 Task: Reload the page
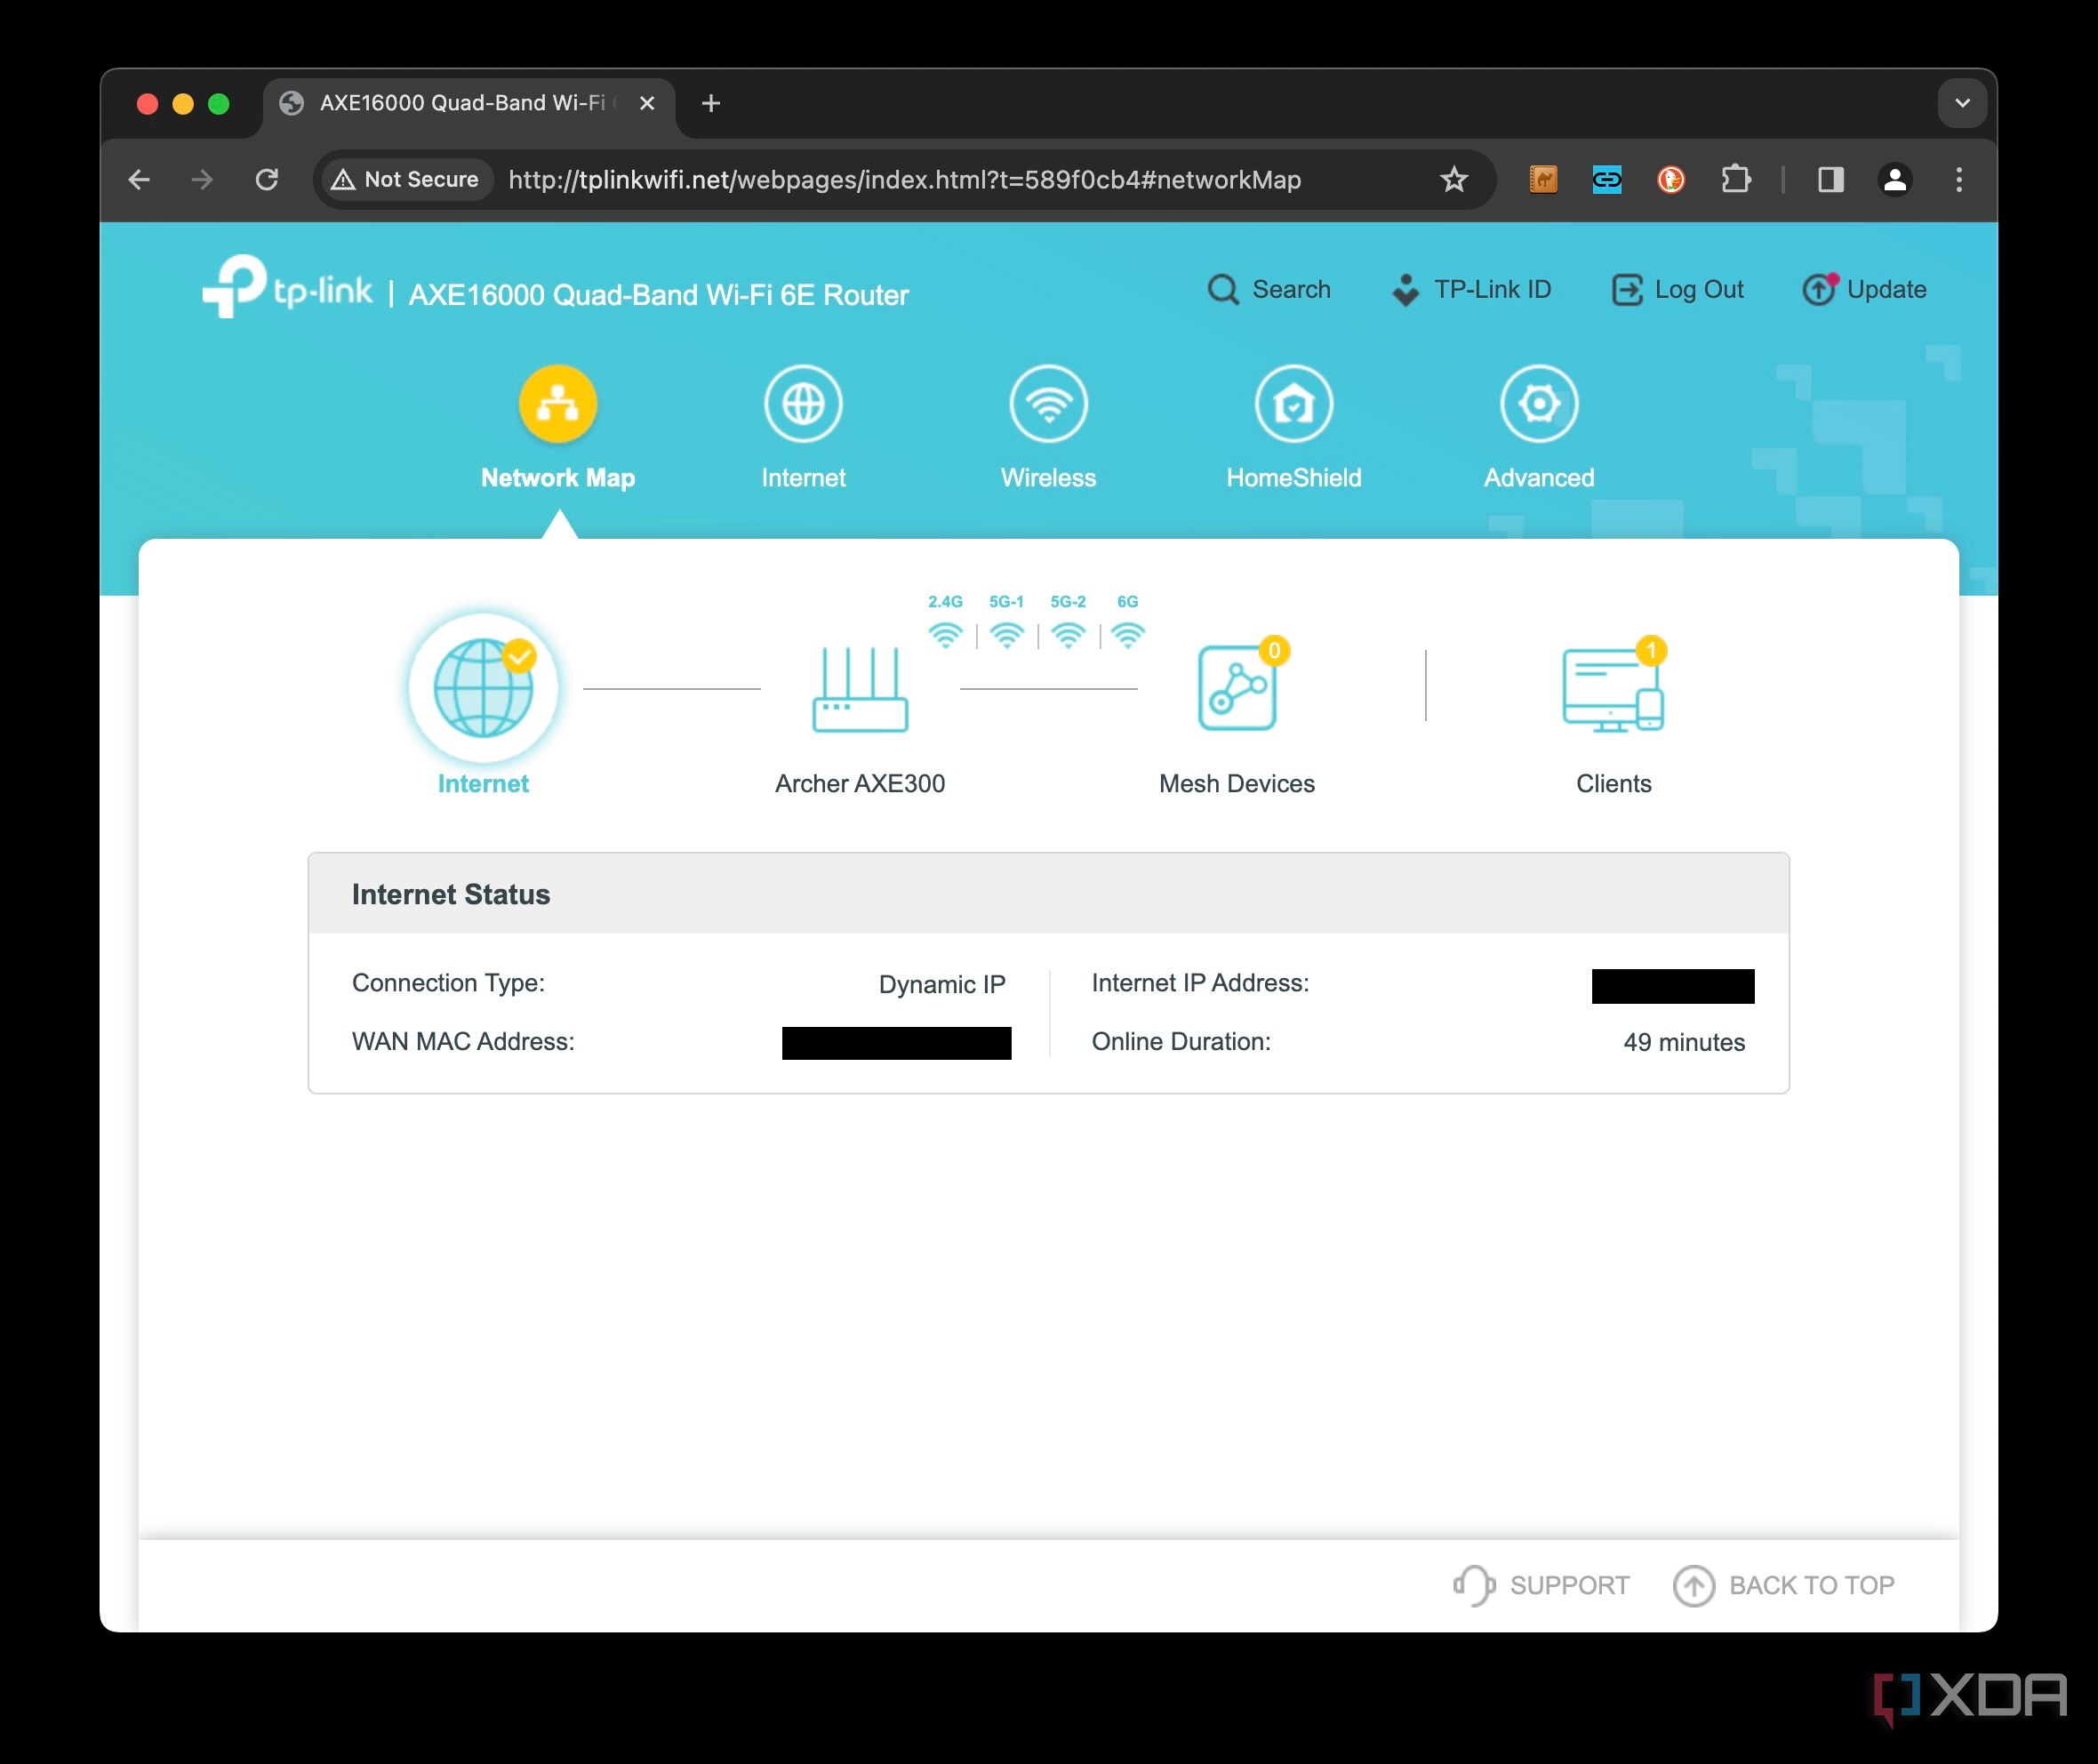pos(266,180)
